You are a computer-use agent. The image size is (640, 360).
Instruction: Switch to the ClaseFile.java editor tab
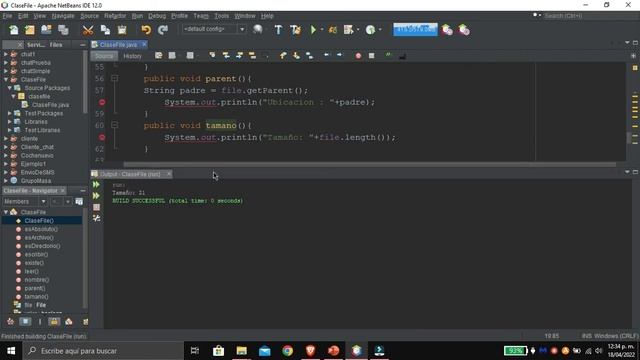click(x=118, y=44)
